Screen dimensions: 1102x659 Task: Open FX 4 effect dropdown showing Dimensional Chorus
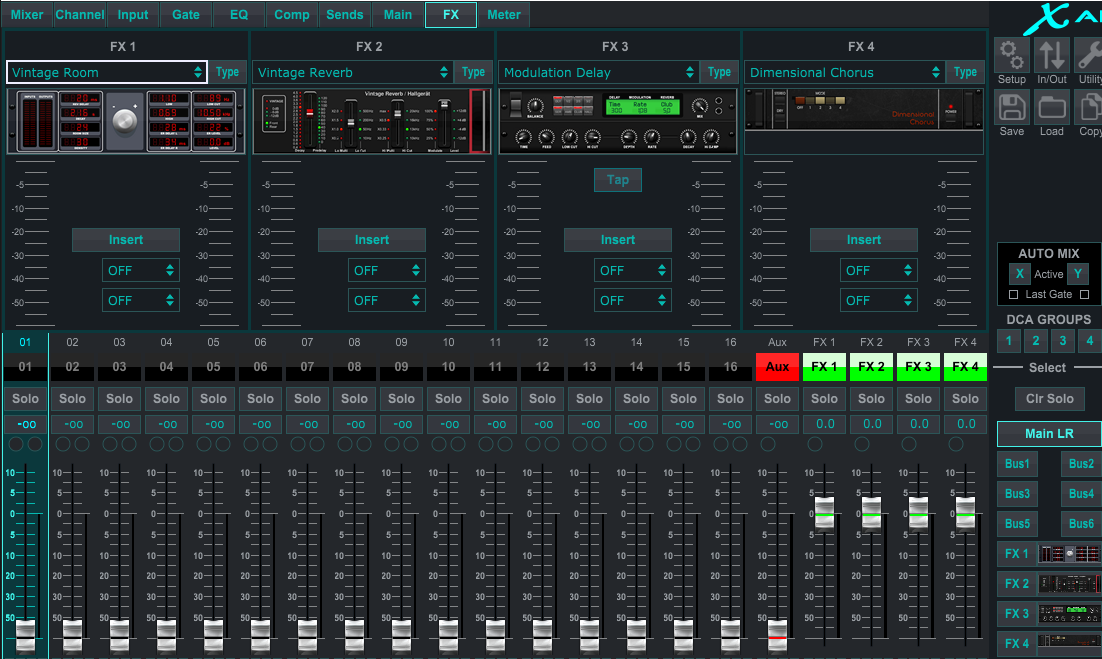[845, 72]
